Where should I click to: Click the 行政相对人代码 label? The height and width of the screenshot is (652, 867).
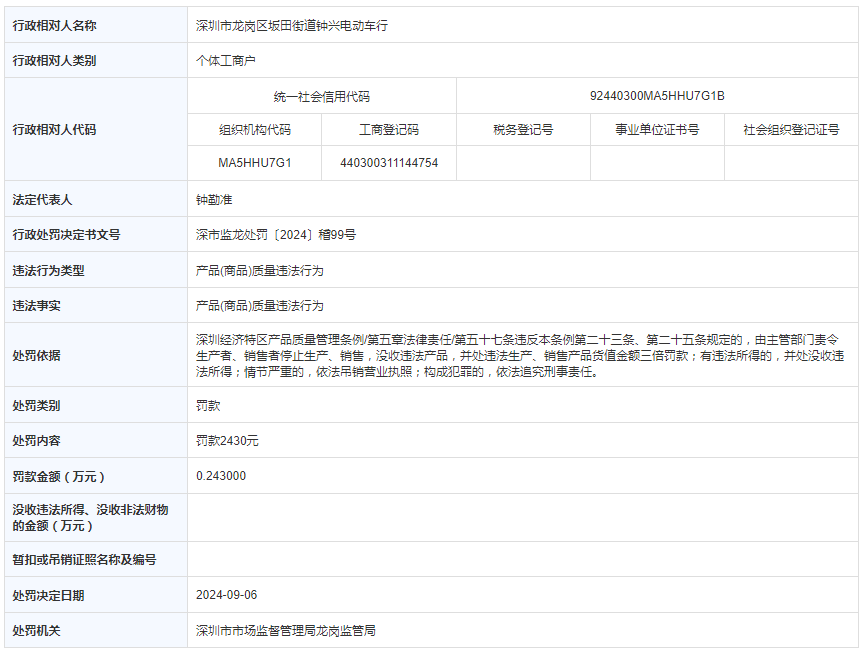tap(54, 129)
